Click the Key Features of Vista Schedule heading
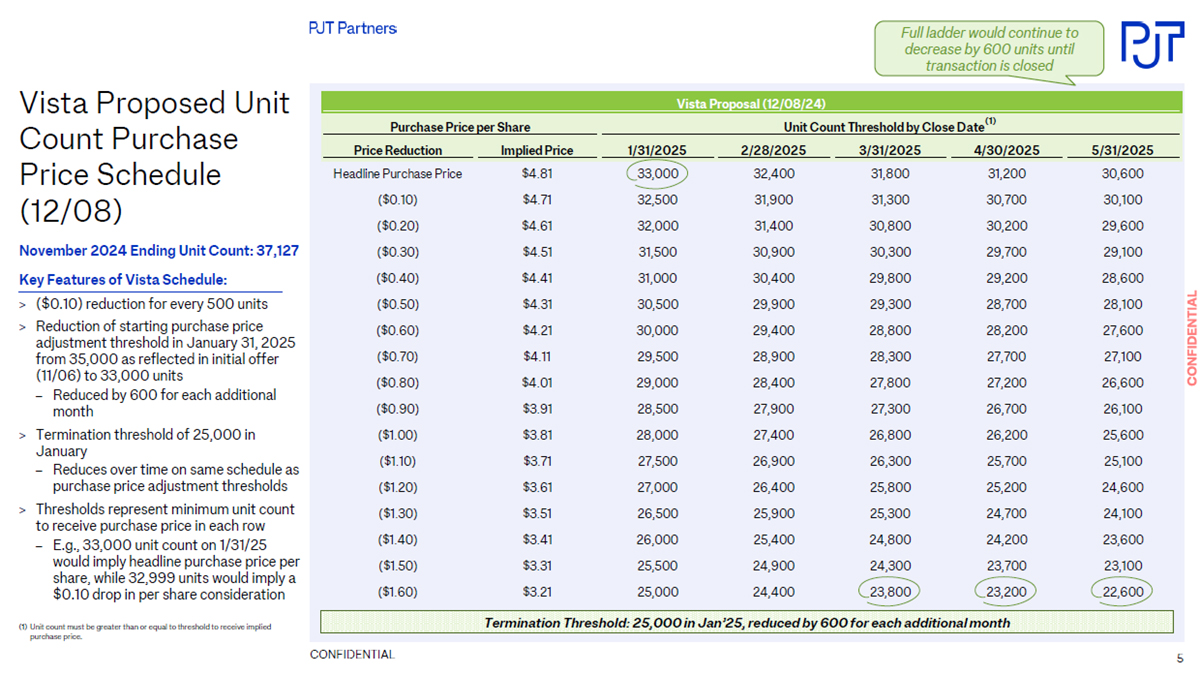1200x675 pixels. pyautogui.click(x=125, y=279)
